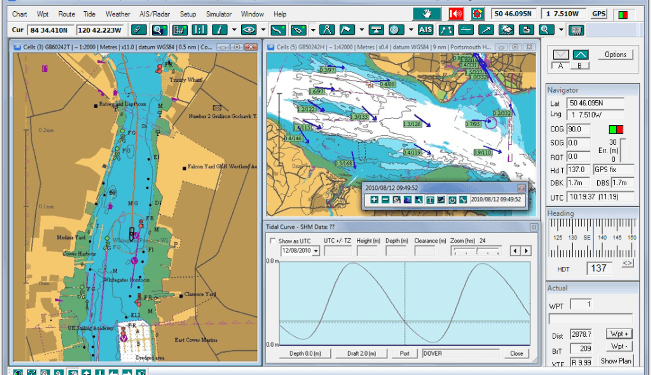
Task: Open the dropdown arrow beside the radar icon
Action: point(411,30)
